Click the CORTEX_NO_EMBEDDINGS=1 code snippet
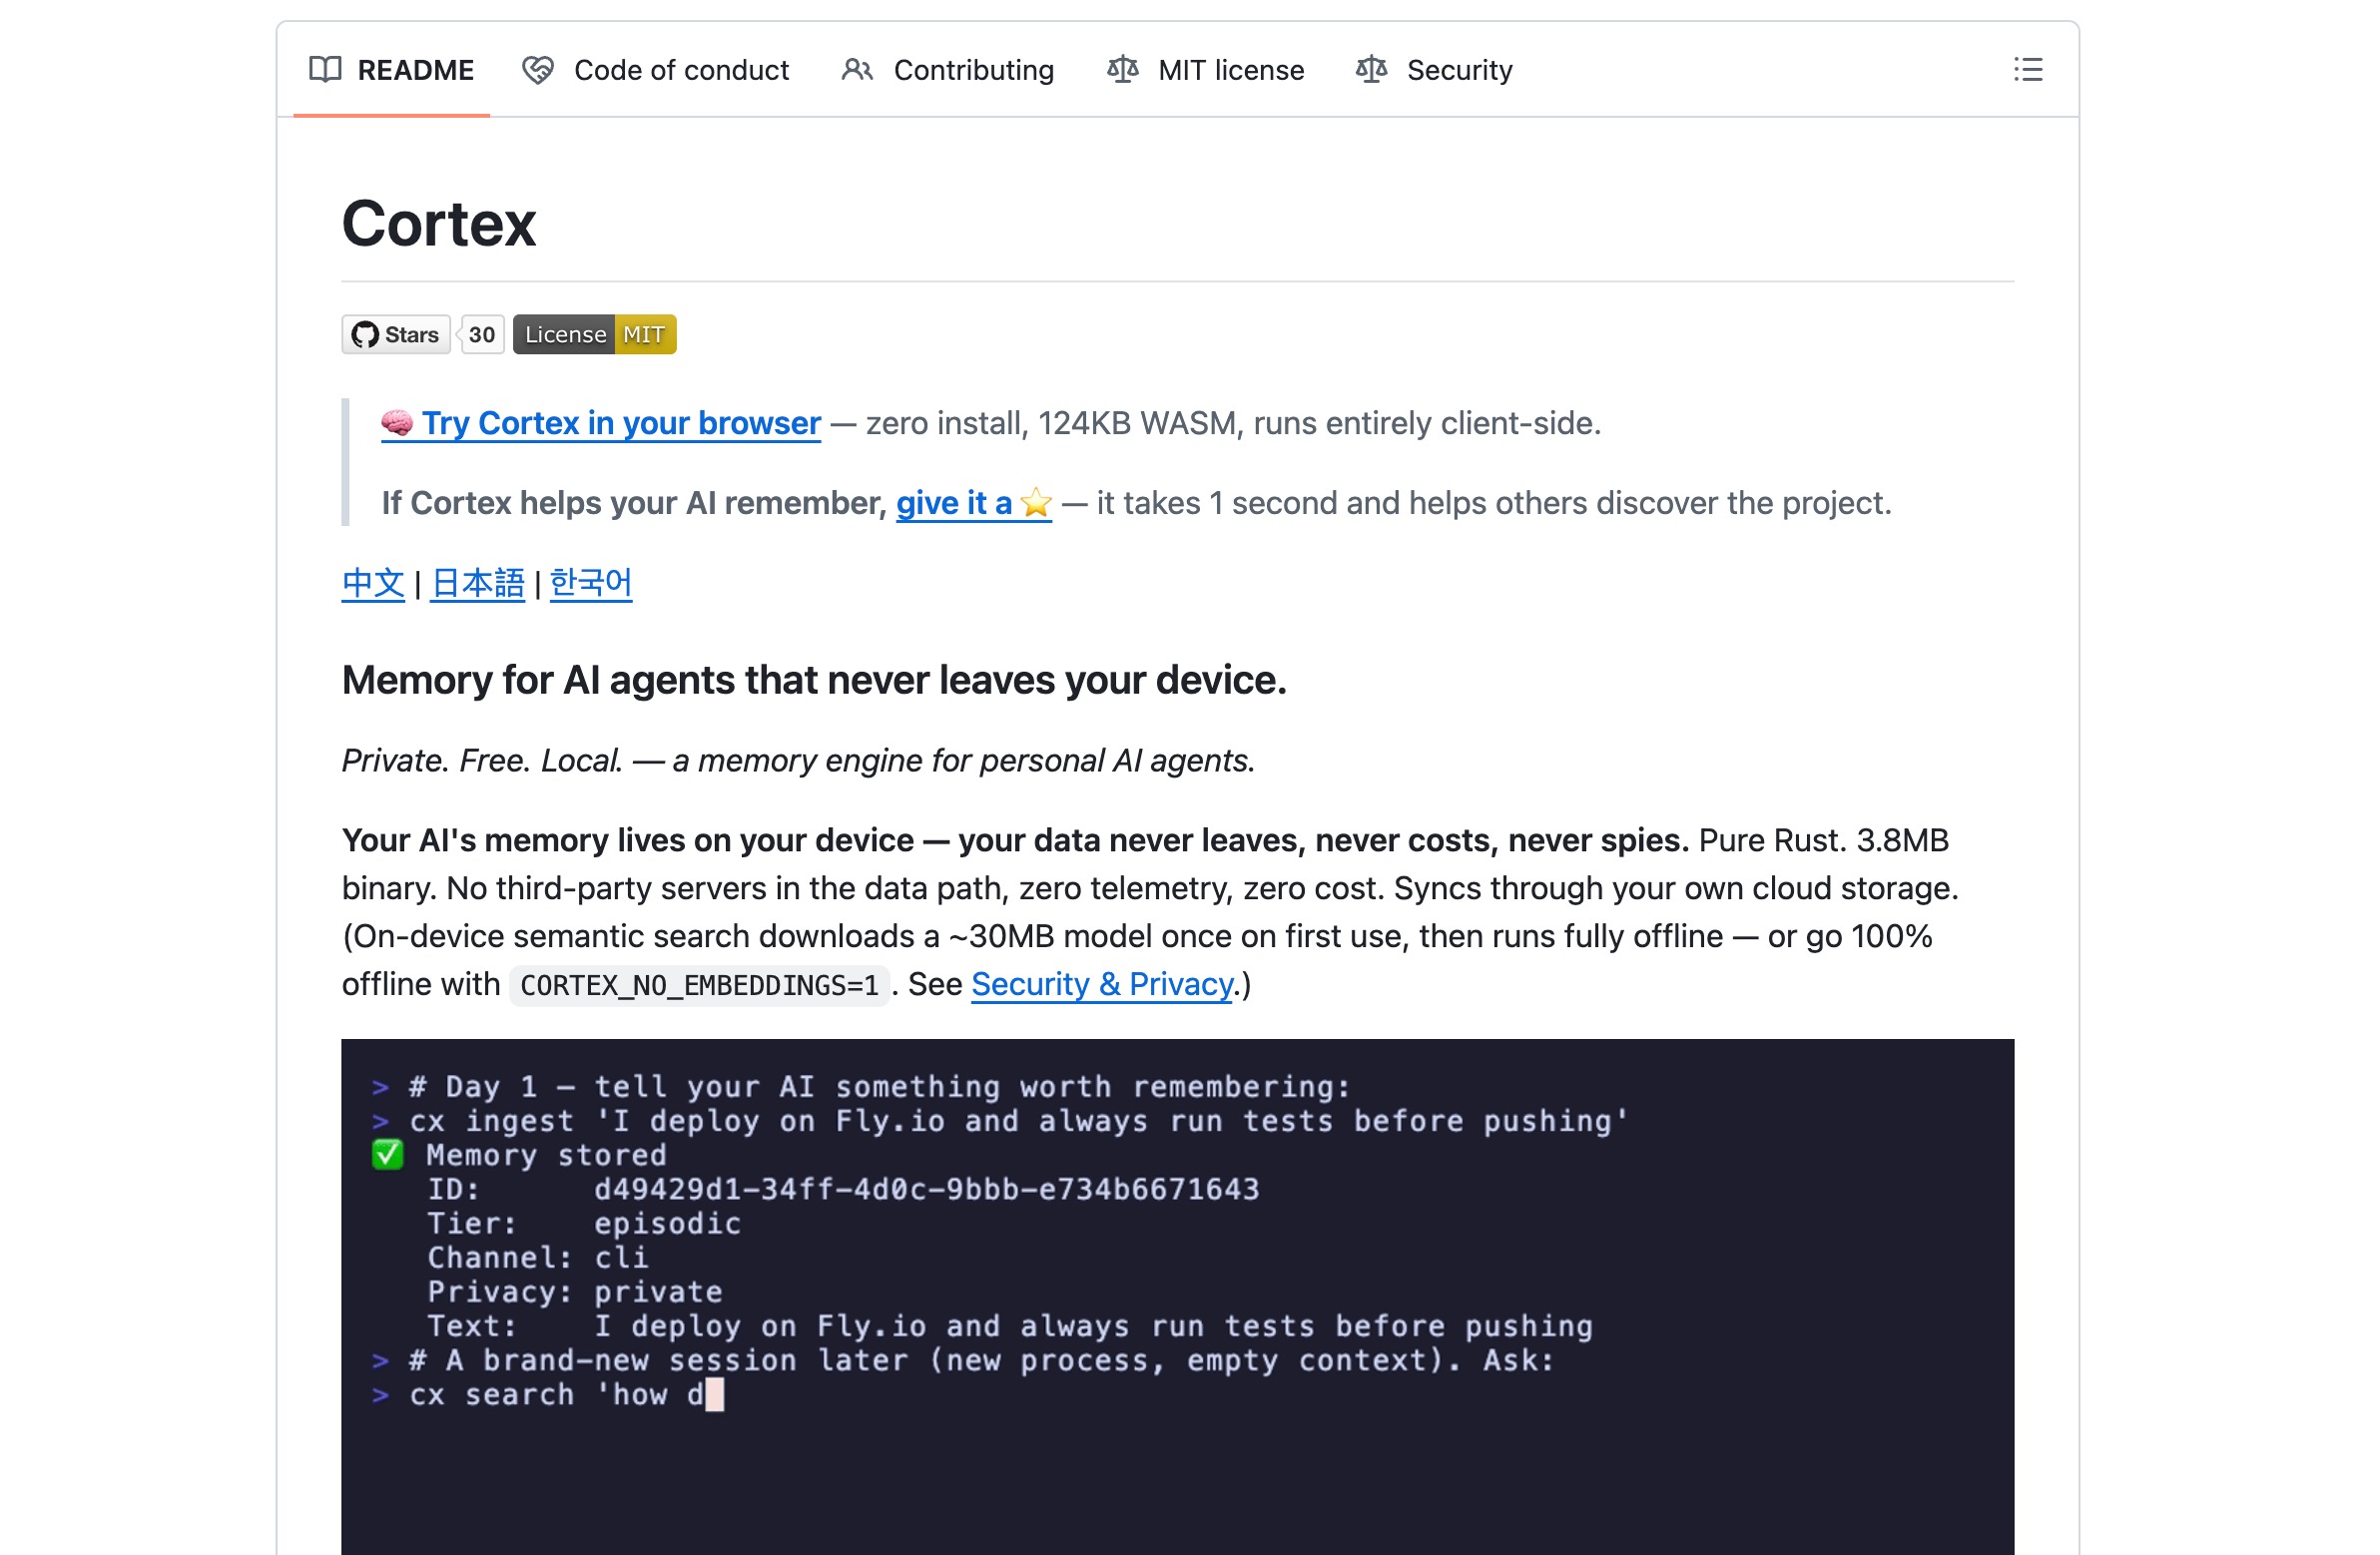Screen dimensions: 2380x1555 click(x=699, y=986)
